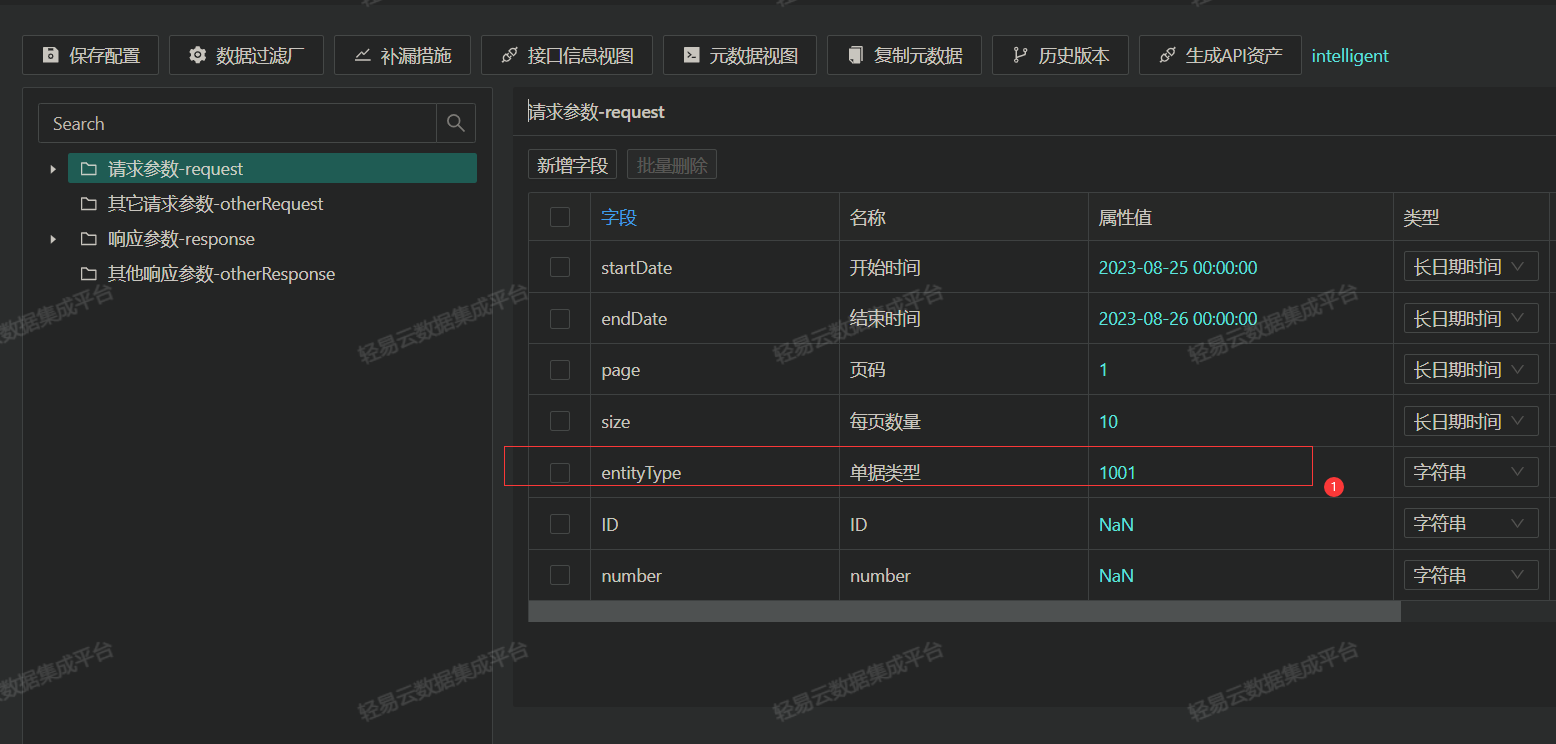
Task: Click the 新增字段 button
Action: coord(573,165)
